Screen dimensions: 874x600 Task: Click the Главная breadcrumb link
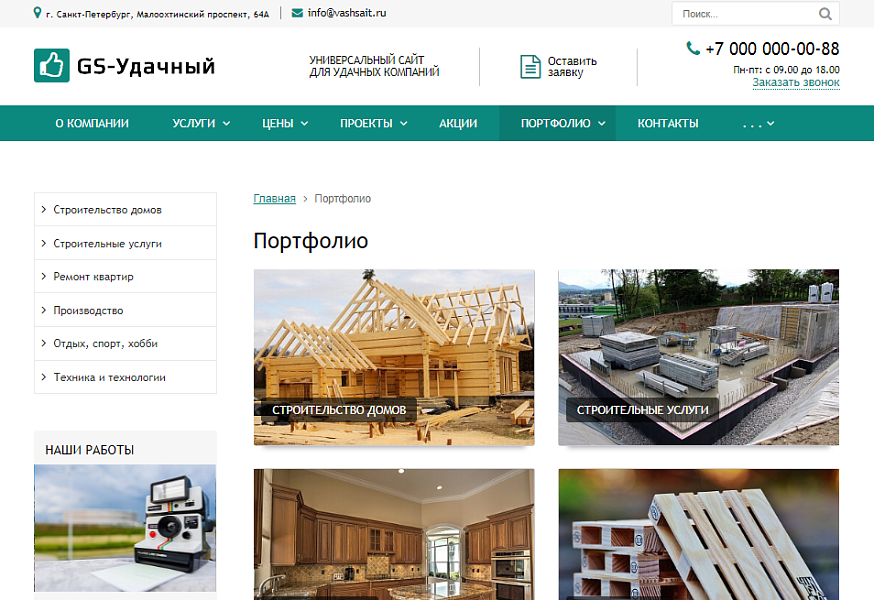point(274,199)
